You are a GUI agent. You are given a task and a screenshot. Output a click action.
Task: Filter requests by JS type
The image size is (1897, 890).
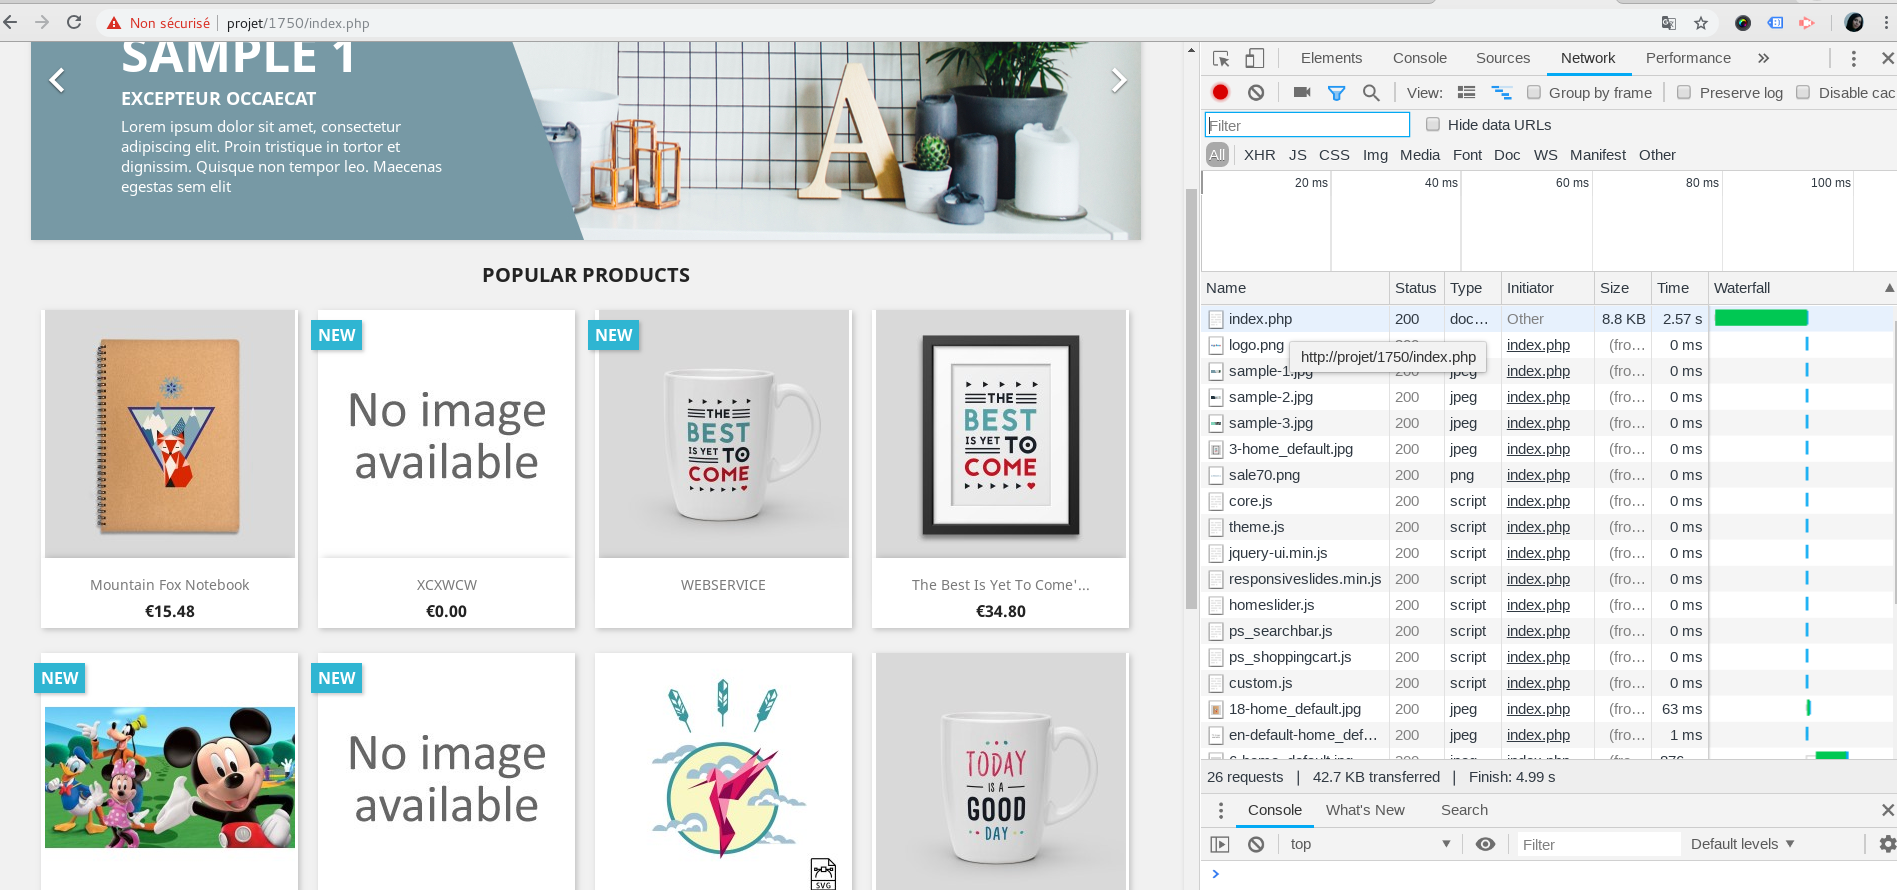(1298, 155)
